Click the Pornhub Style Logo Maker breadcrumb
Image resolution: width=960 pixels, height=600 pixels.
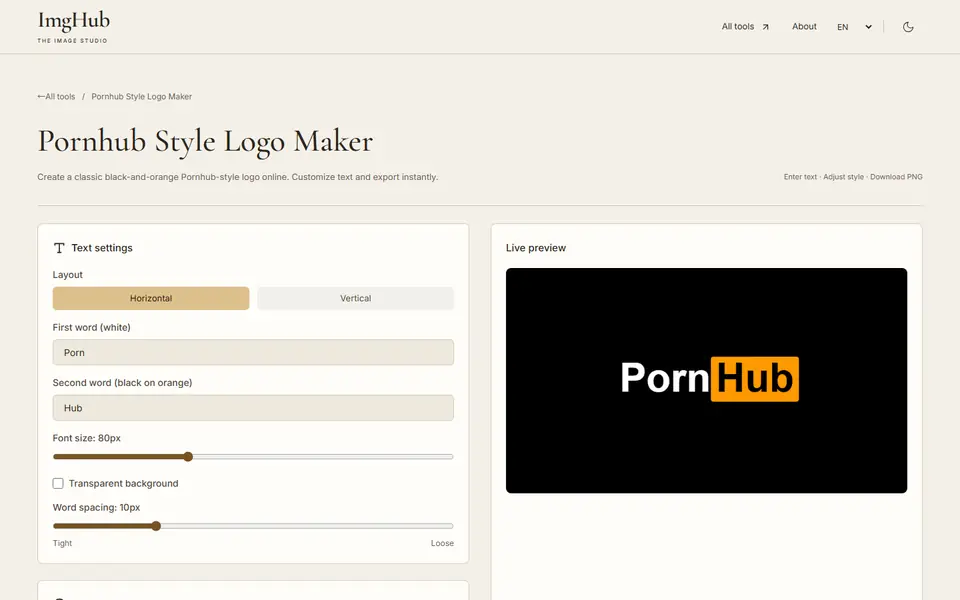pos(141,97)
